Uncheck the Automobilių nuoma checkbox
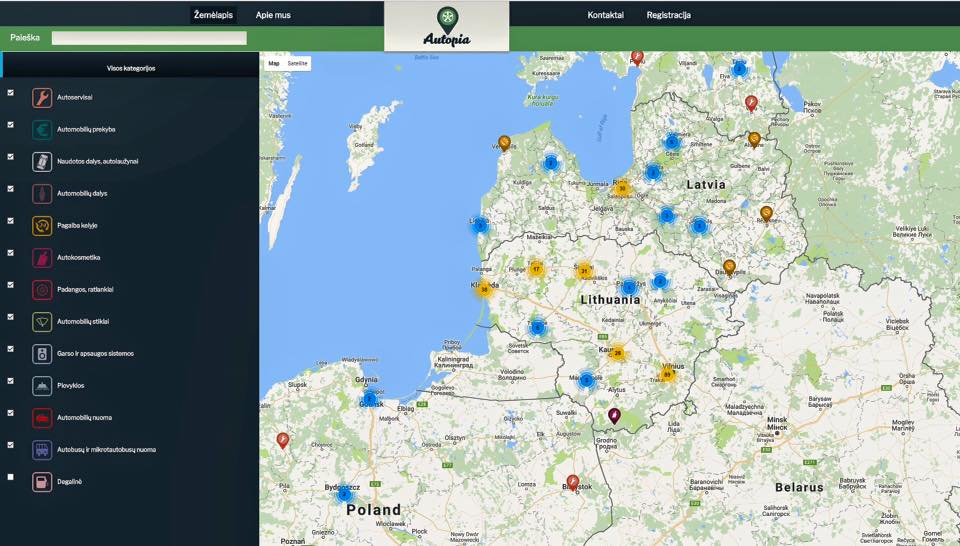 (x=10, y=413)
